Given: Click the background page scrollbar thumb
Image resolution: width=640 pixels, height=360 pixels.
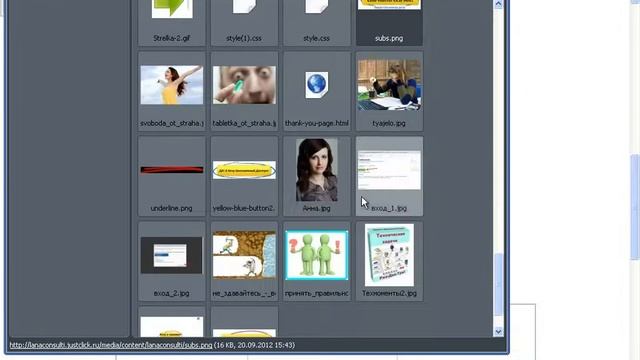Looking at the screenshot, I should click(635, 207).
